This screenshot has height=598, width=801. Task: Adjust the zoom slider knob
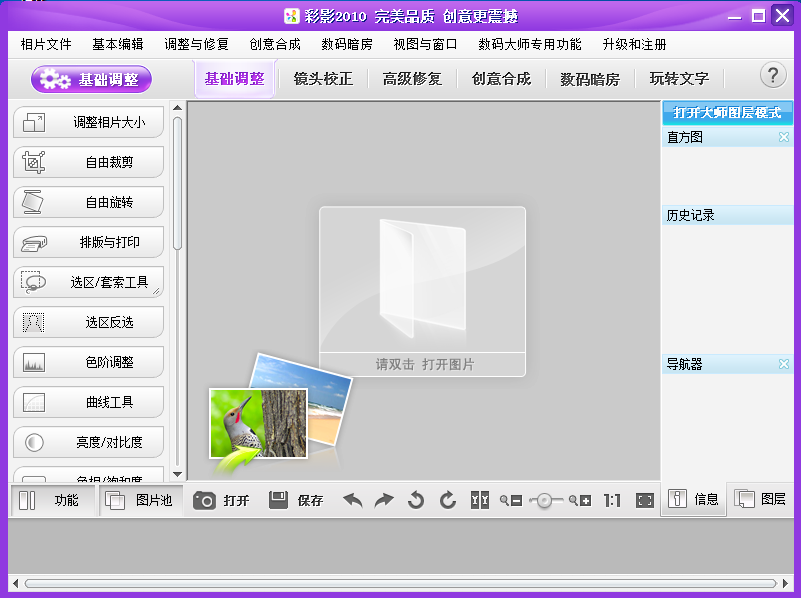click(545, 500)
